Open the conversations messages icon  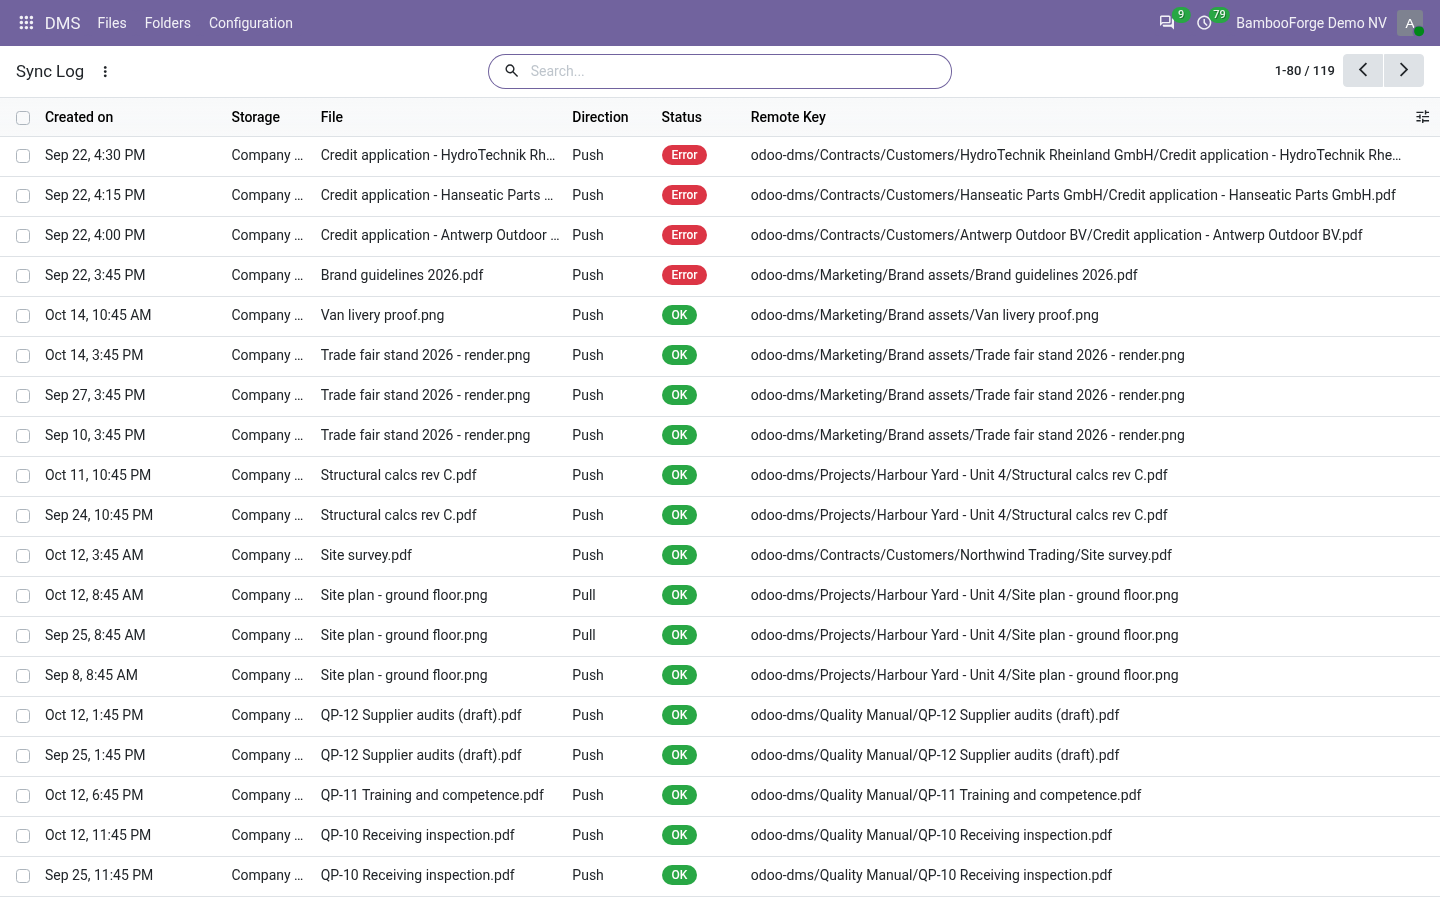1167,22
